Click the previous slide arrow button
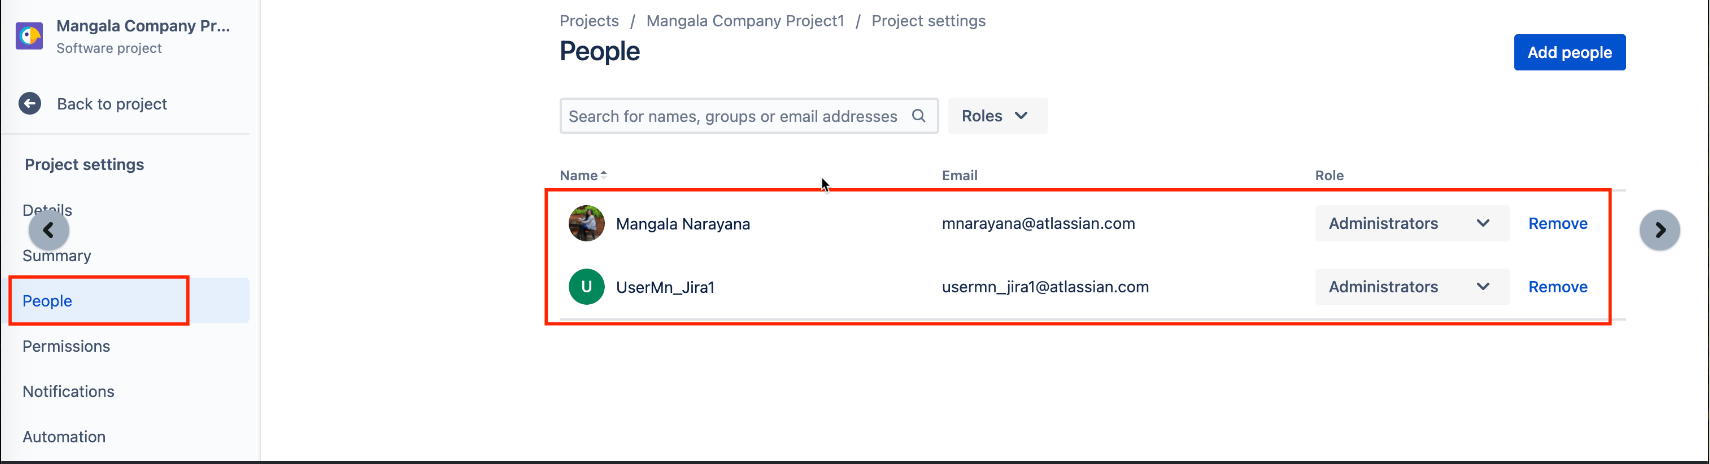Viewport: 1710px width, 464px height. point(49,230)
